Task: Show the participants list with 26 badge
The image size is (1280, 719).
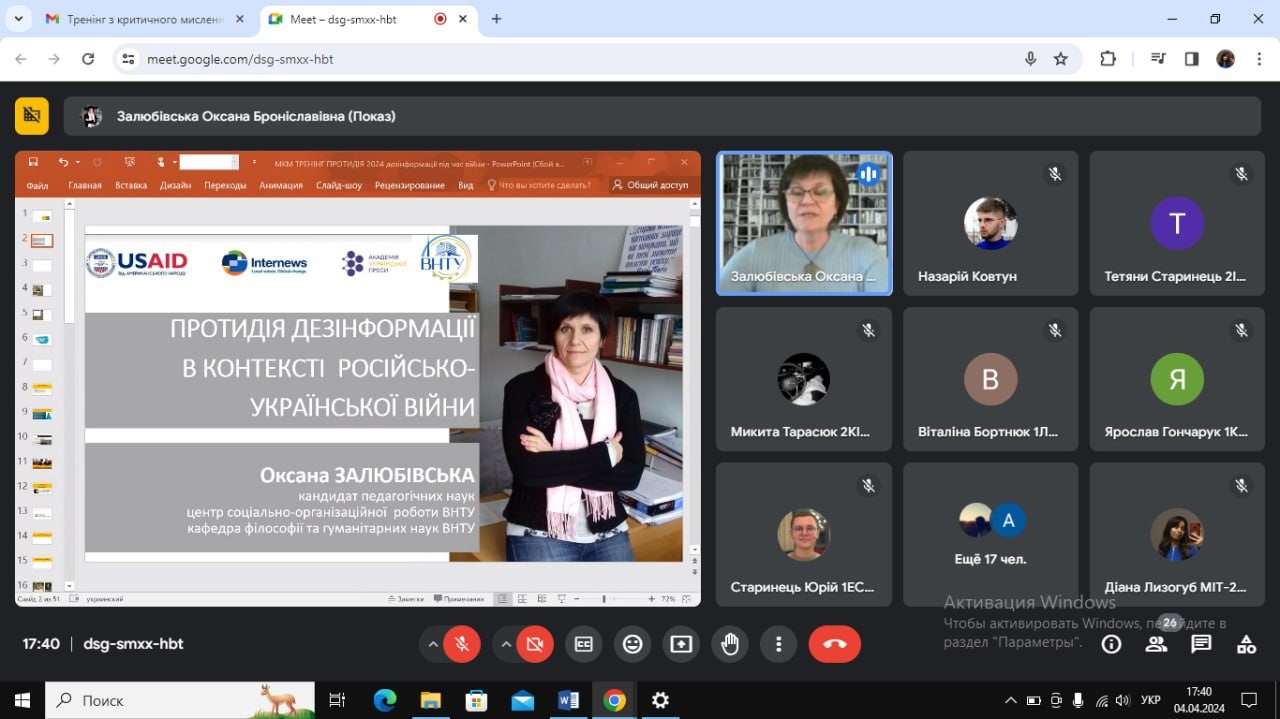Action: 1157,644
